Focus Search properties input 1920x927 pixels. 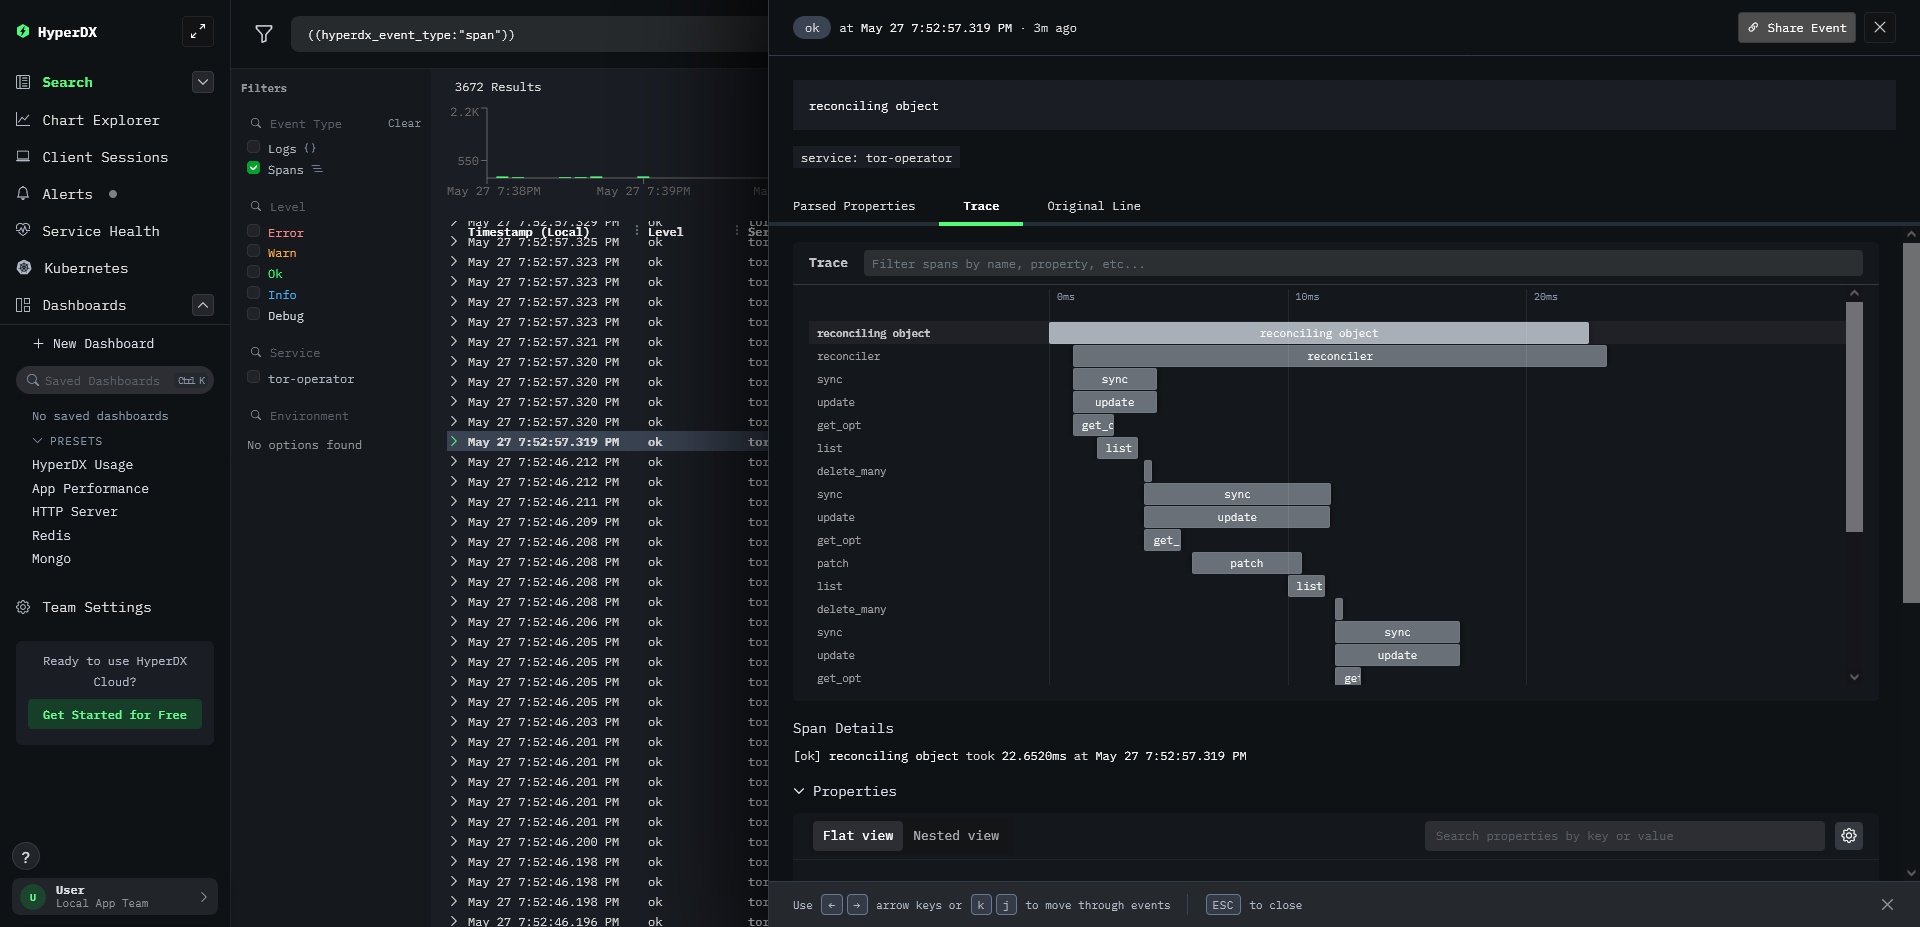pyautogui.click(x=1625, y=836)
